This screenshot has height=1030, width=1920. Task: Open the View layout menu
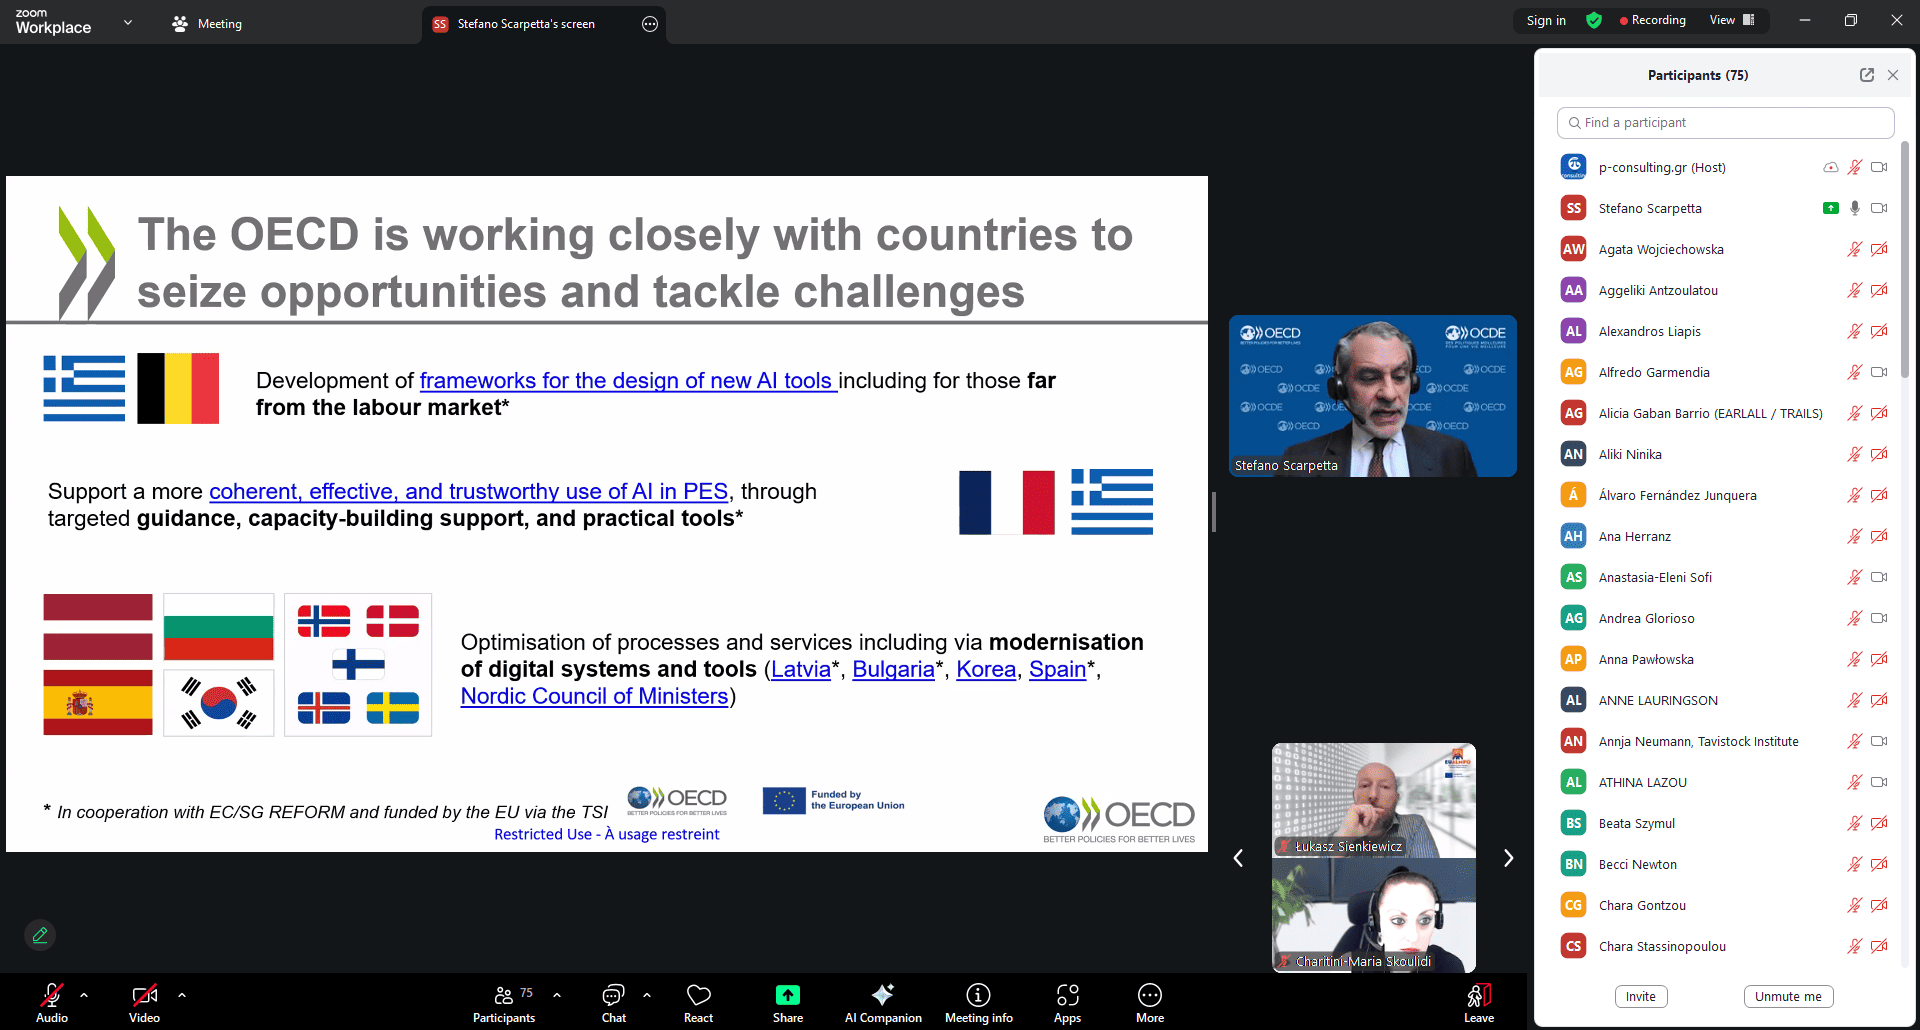coord(1732,20)
